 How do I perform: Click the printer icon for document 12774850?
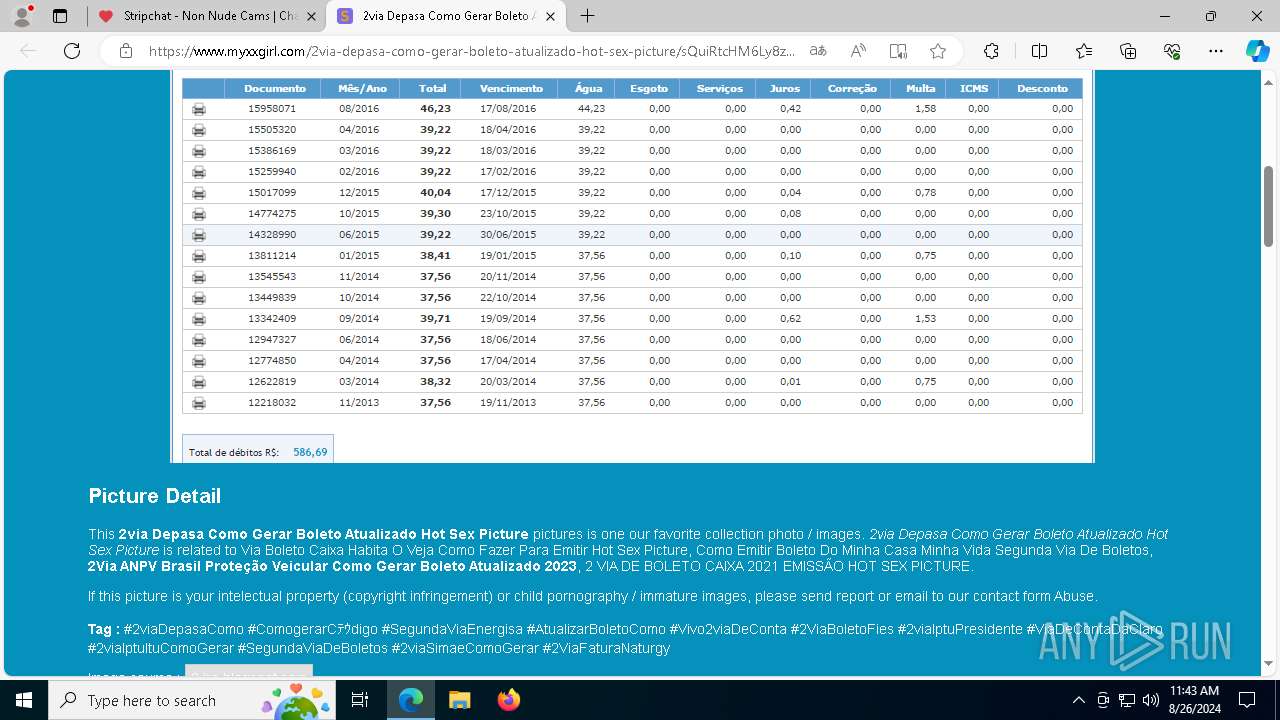click(x=199, y=361)
